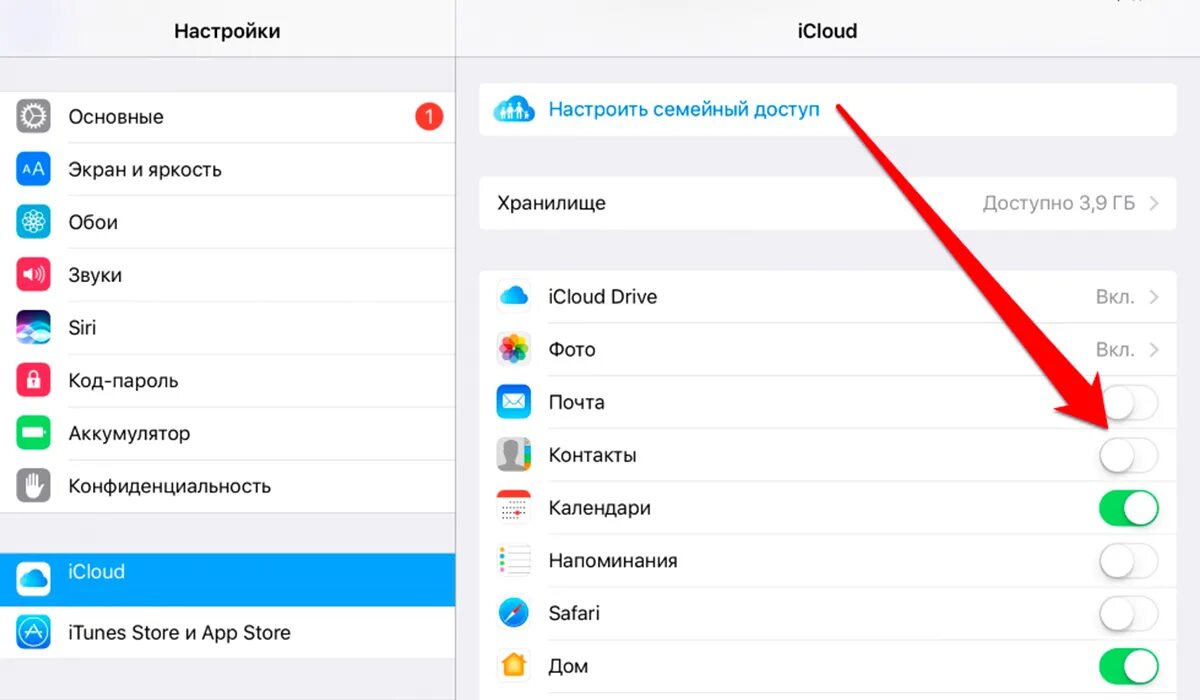This screenshot has height=700, width=1200.
Task: Tap the Хранилище label
Action: point(552,203)
